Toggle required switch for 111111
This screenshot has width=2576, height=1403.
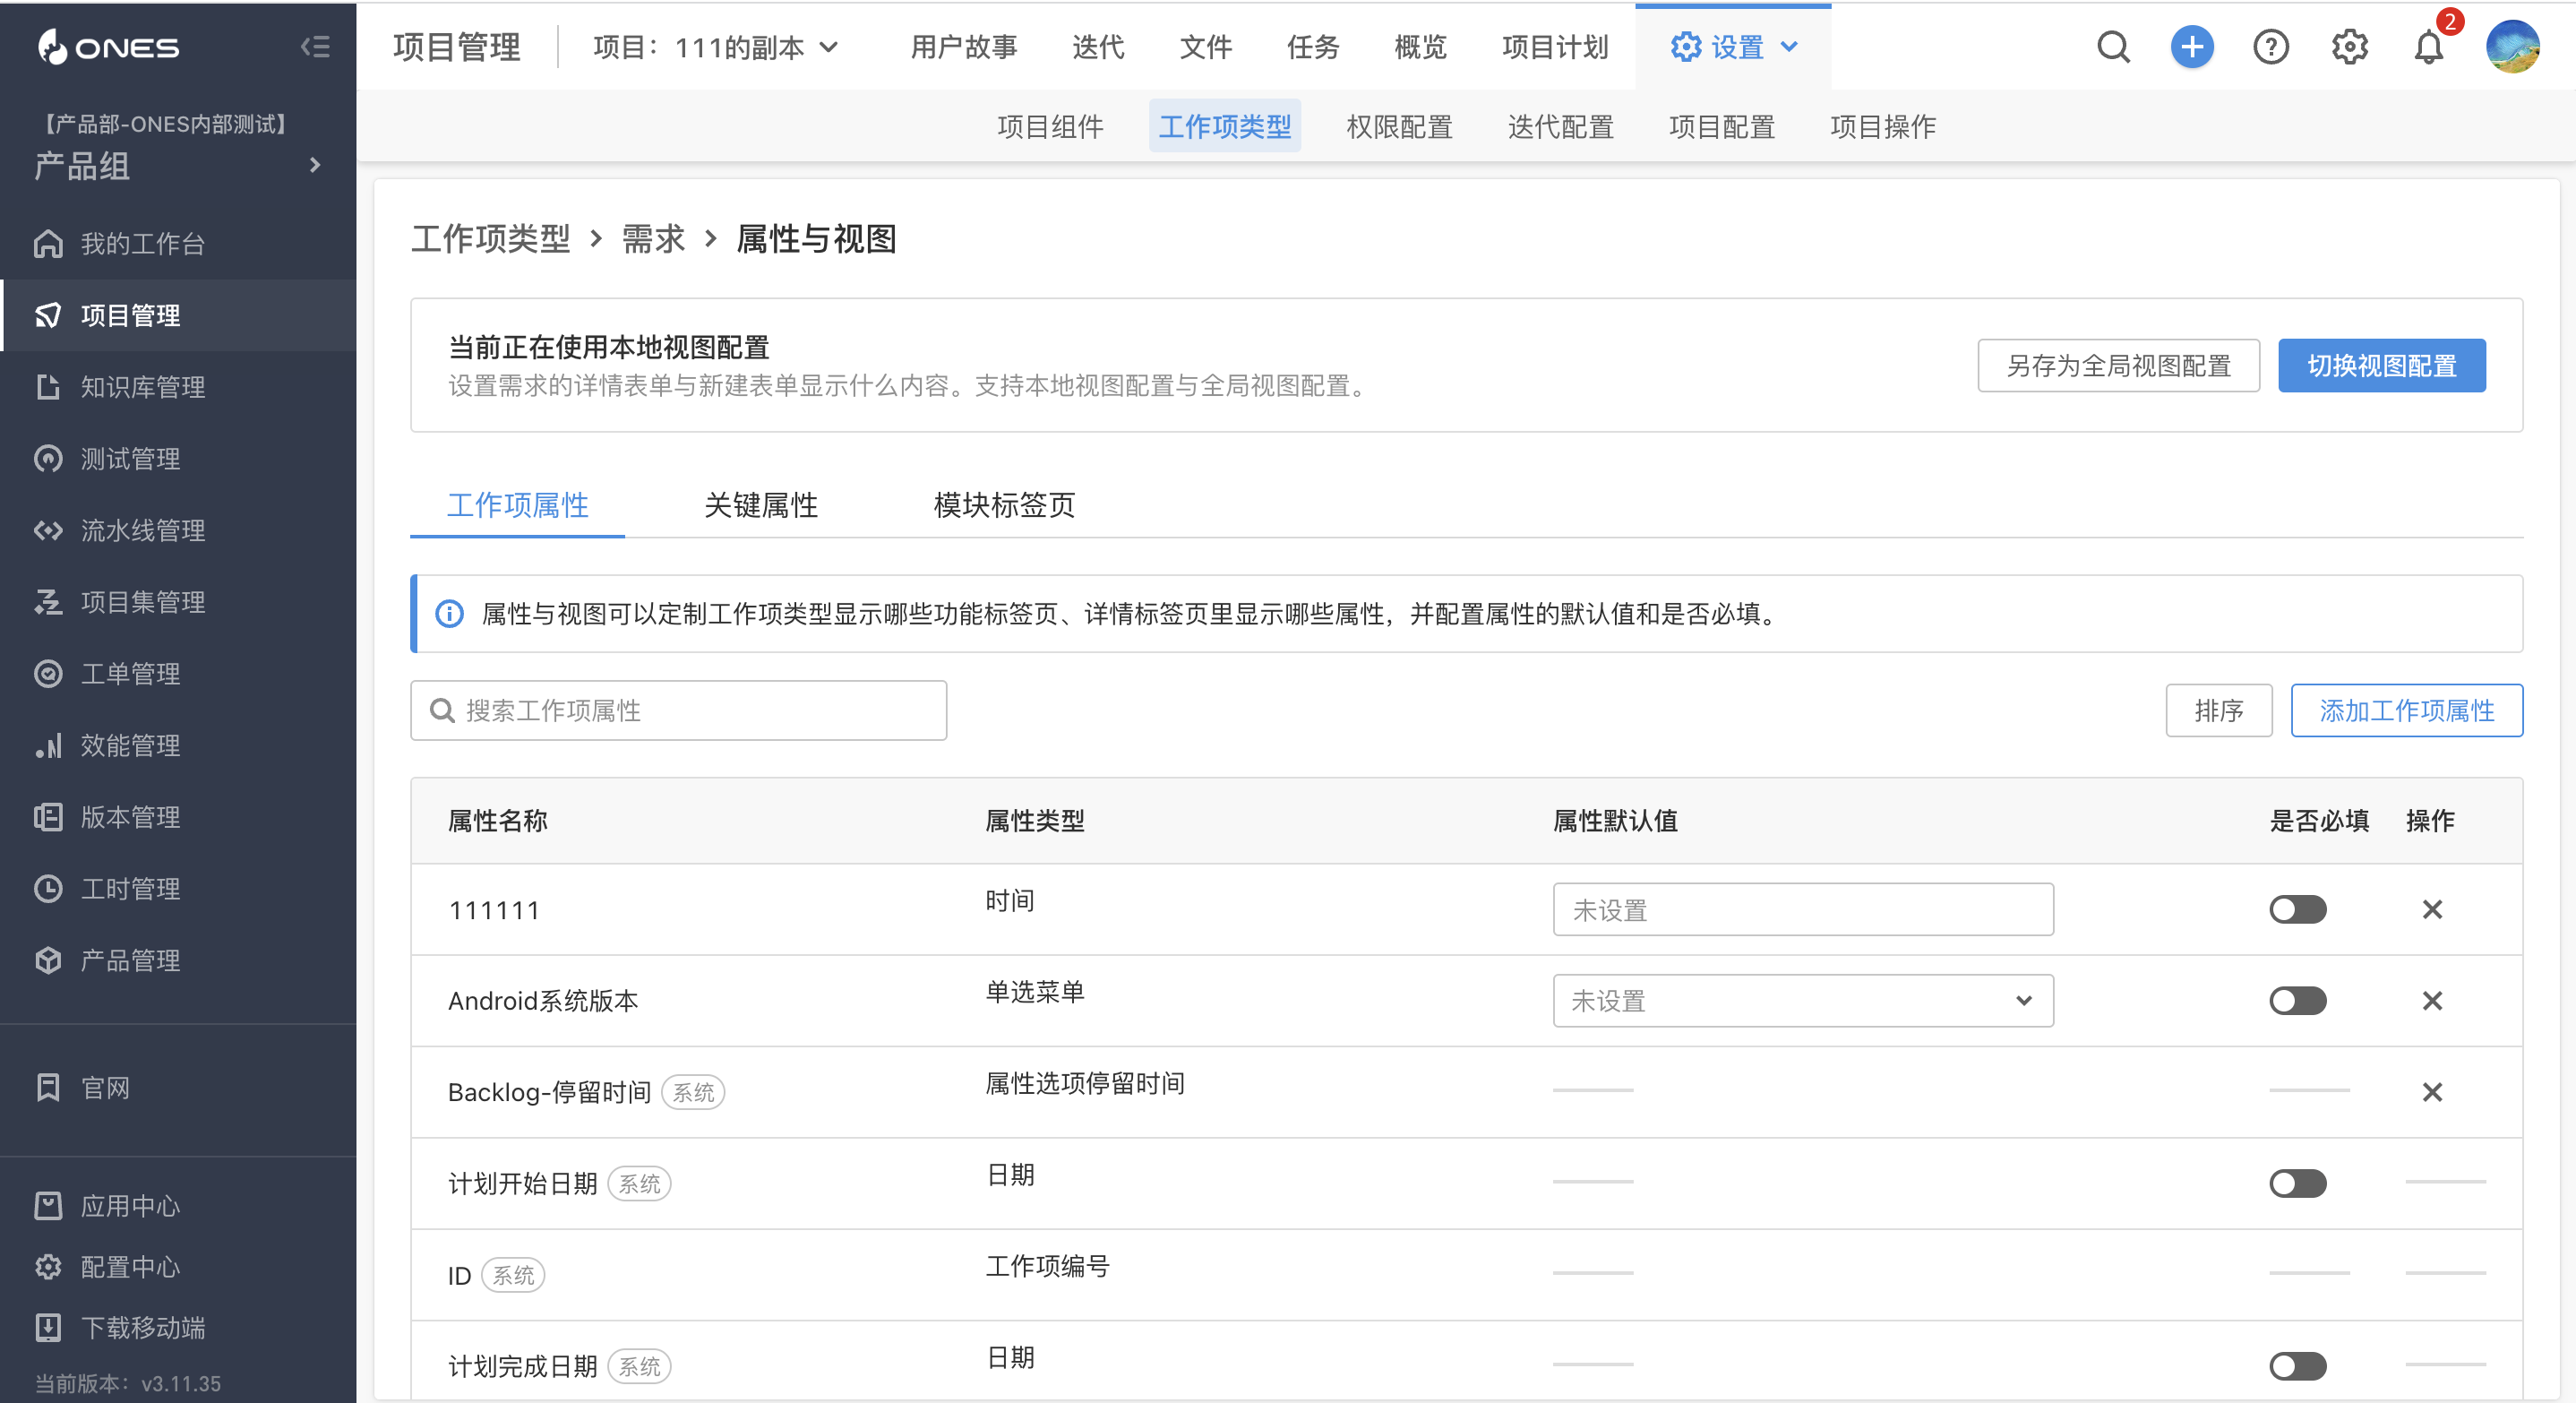2298,910
